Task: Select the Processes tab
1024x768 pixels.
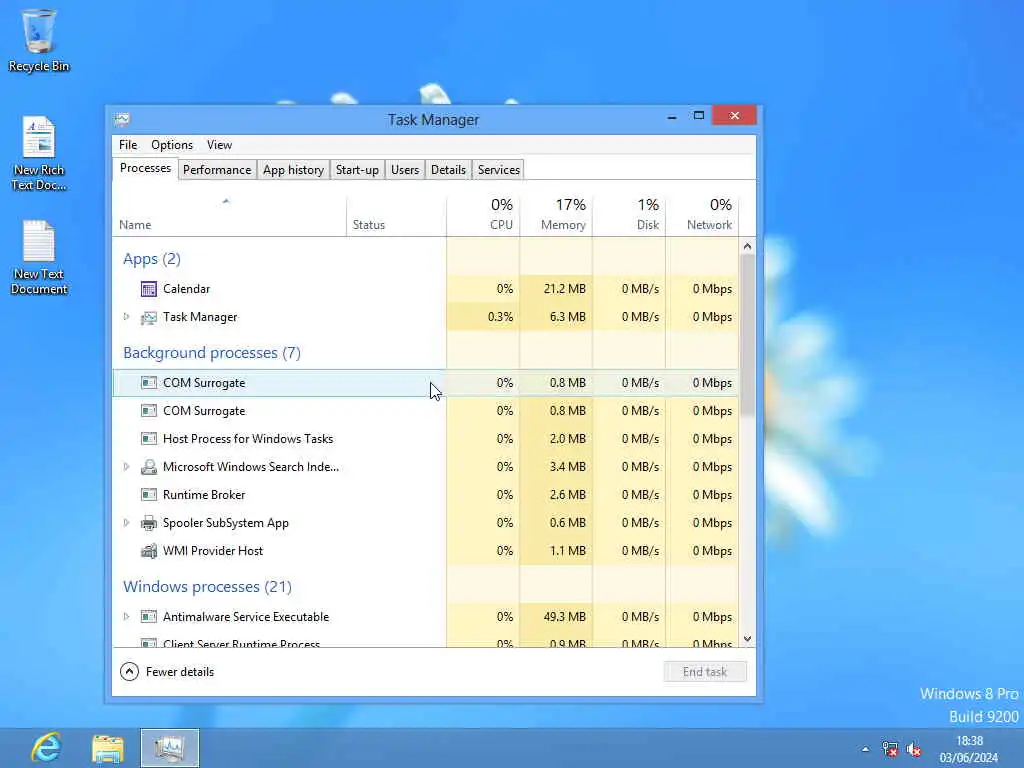Action: point(145,168)
